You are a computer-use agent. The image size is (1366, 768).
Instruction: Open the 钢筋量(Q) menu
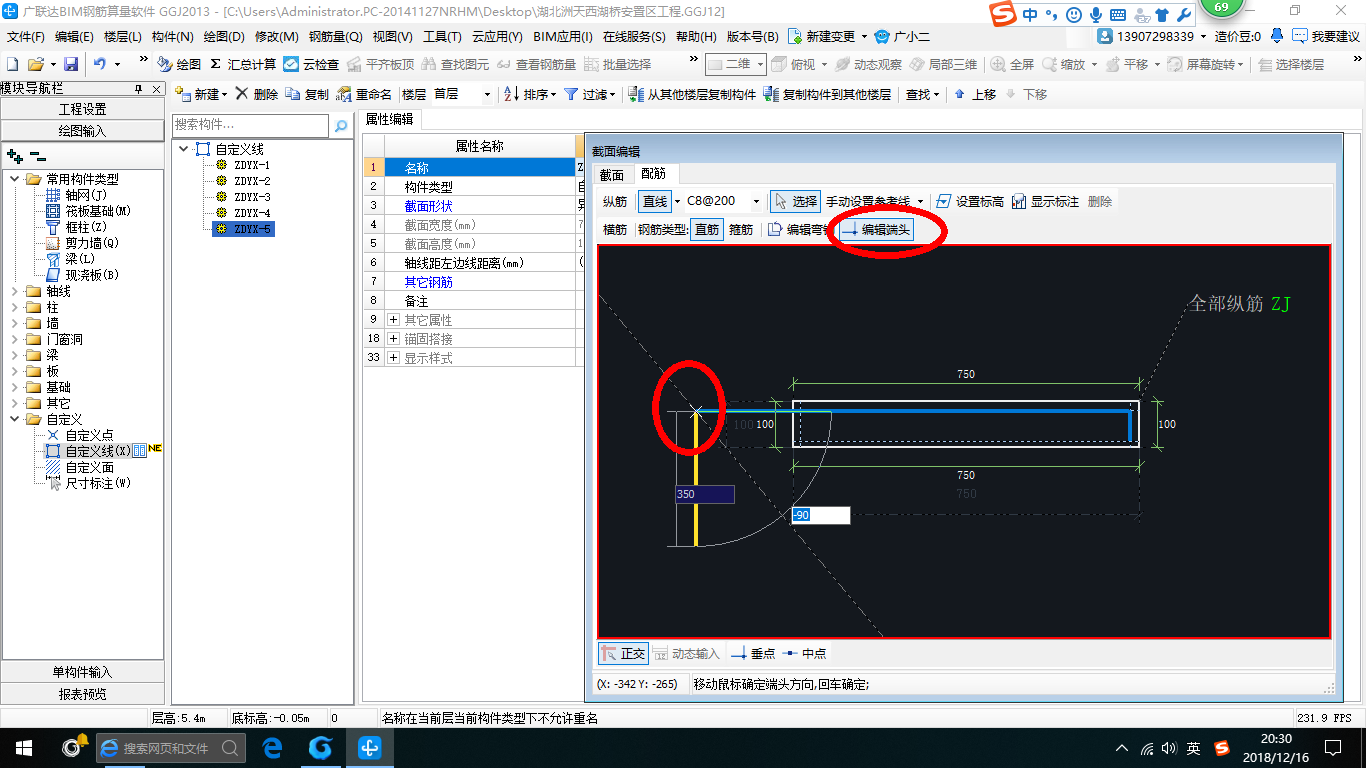tap(335, 37)
